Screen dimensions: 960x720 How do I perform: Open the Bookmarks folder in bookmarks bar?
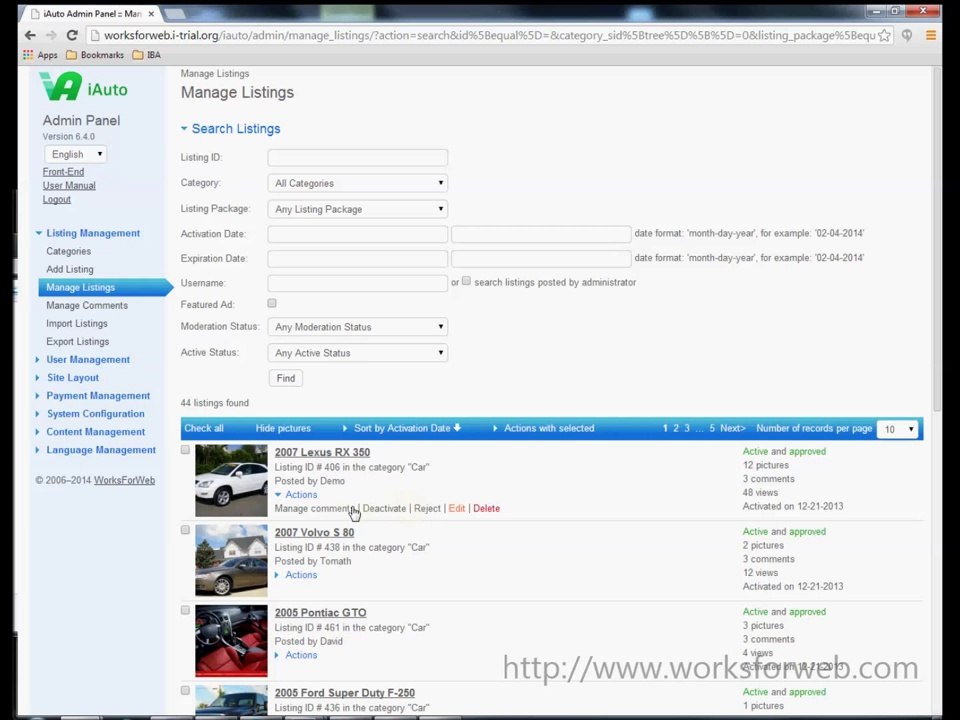click(95, 55)
